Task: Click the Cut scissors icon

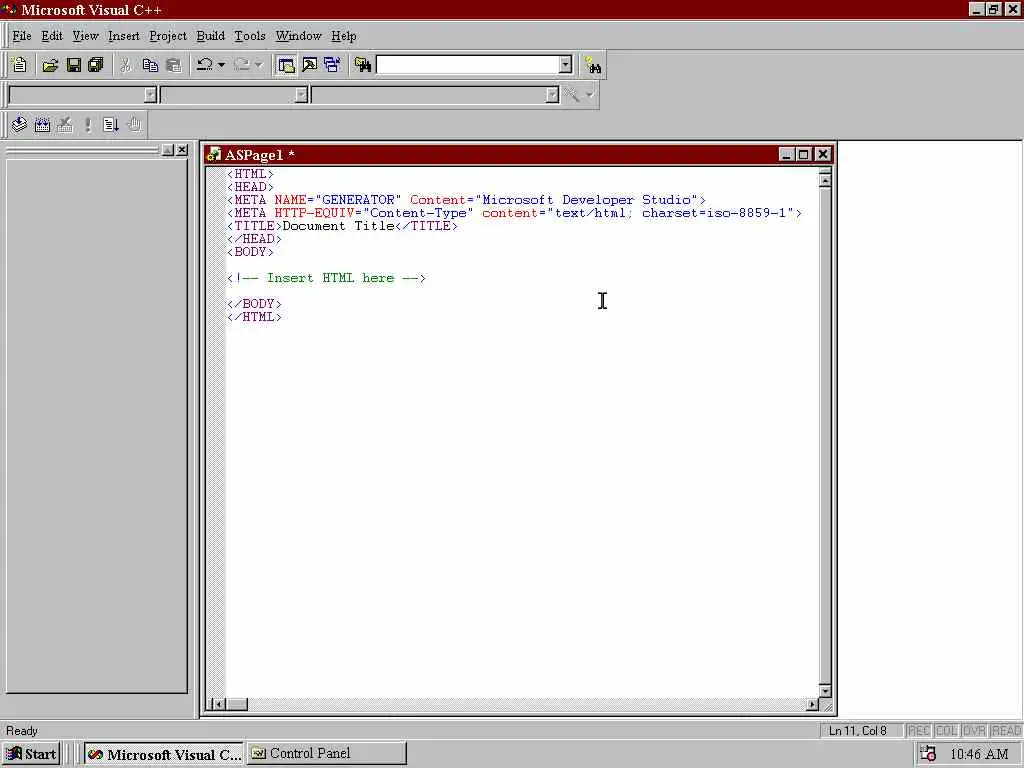Action: [x=126, y=65]
